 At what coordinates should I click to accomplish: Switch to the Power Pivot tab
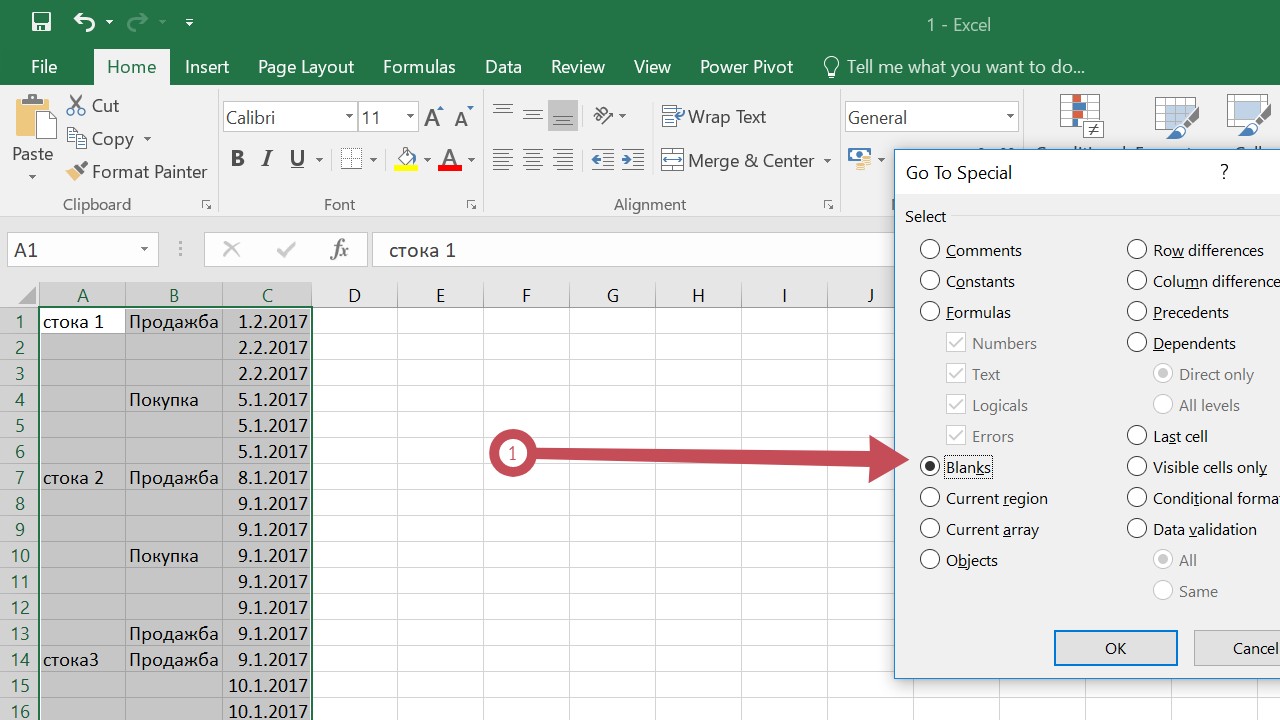(746, 67)
